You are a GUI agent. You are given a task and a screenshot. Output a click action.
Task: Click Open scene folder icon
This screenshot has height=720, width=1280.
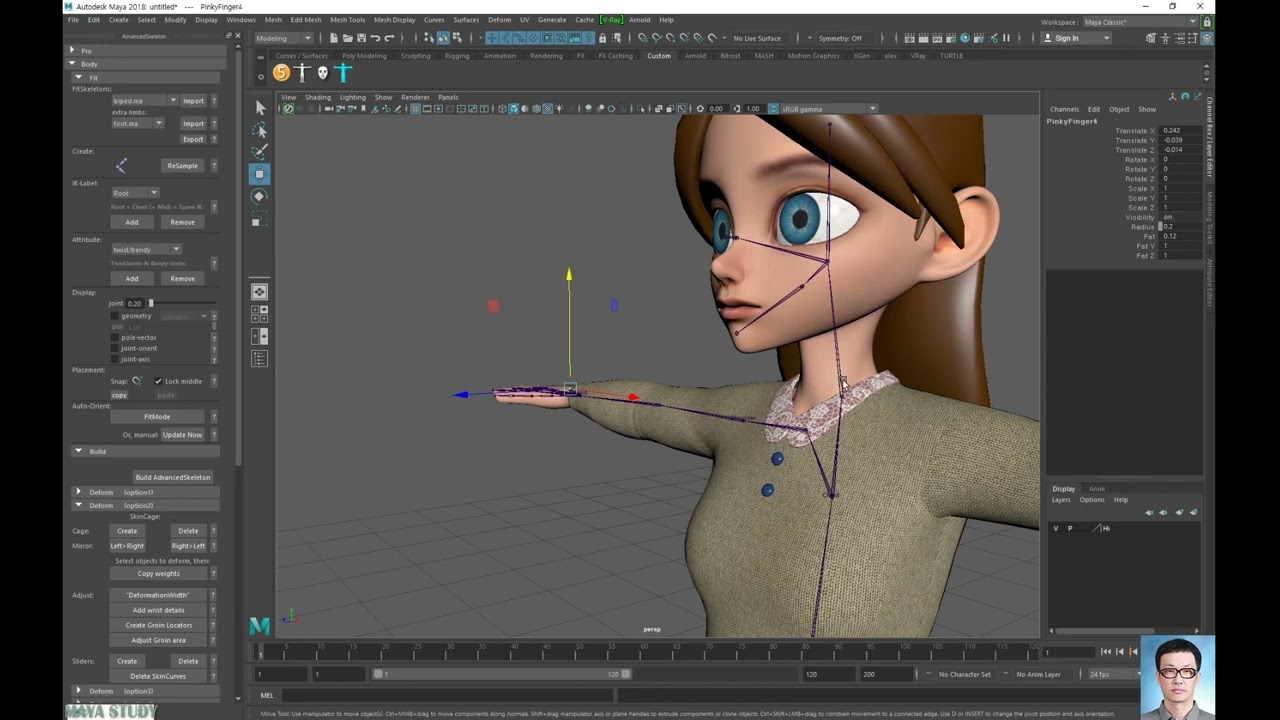(347, 38)
